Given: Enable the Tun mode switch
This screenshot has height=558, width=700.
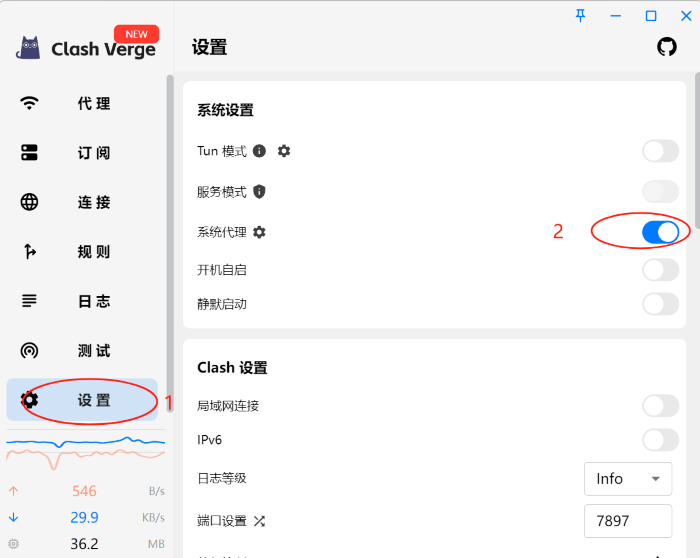Looking at the screenshot, I should point(660,151).
